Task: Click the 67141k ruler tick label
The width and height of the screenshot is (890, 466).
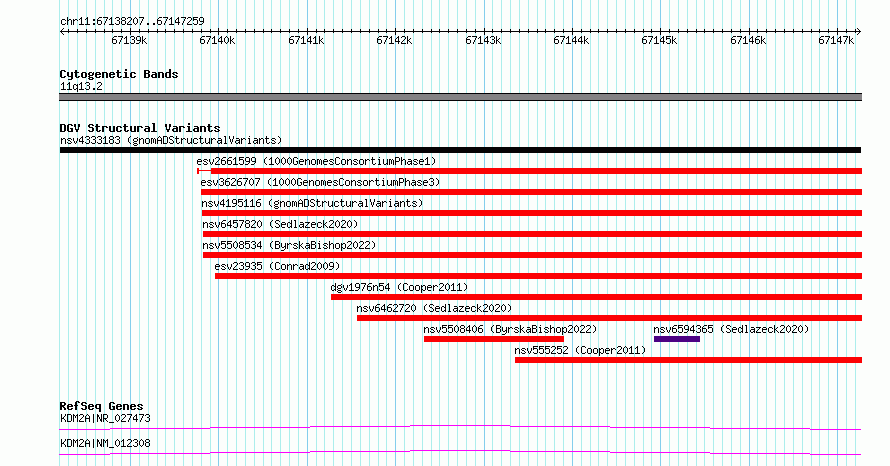Action: pyautogui.click(x=306, y=41)
